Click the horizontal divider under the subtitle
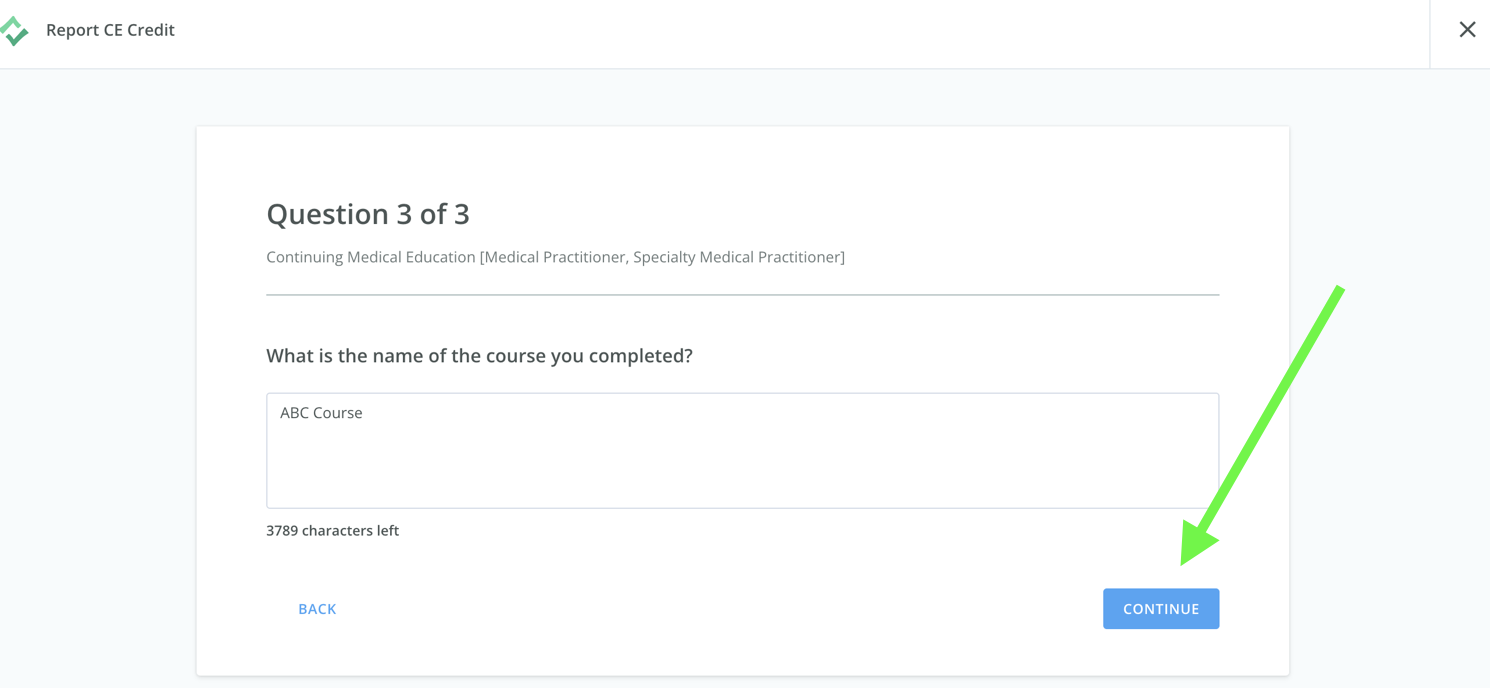Image resolution: width=1496 pixels, height=688 pixels. (x=742, y=295)
